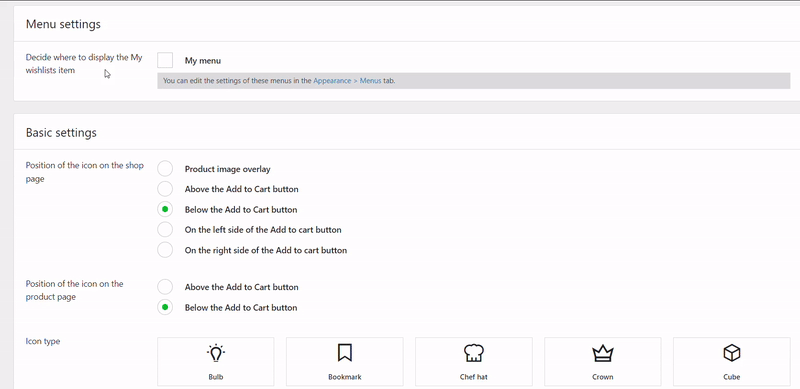800x389 pixels.
Task: Click 'Position of the icon on the product page' label
Action: click(x=74, y=290)
